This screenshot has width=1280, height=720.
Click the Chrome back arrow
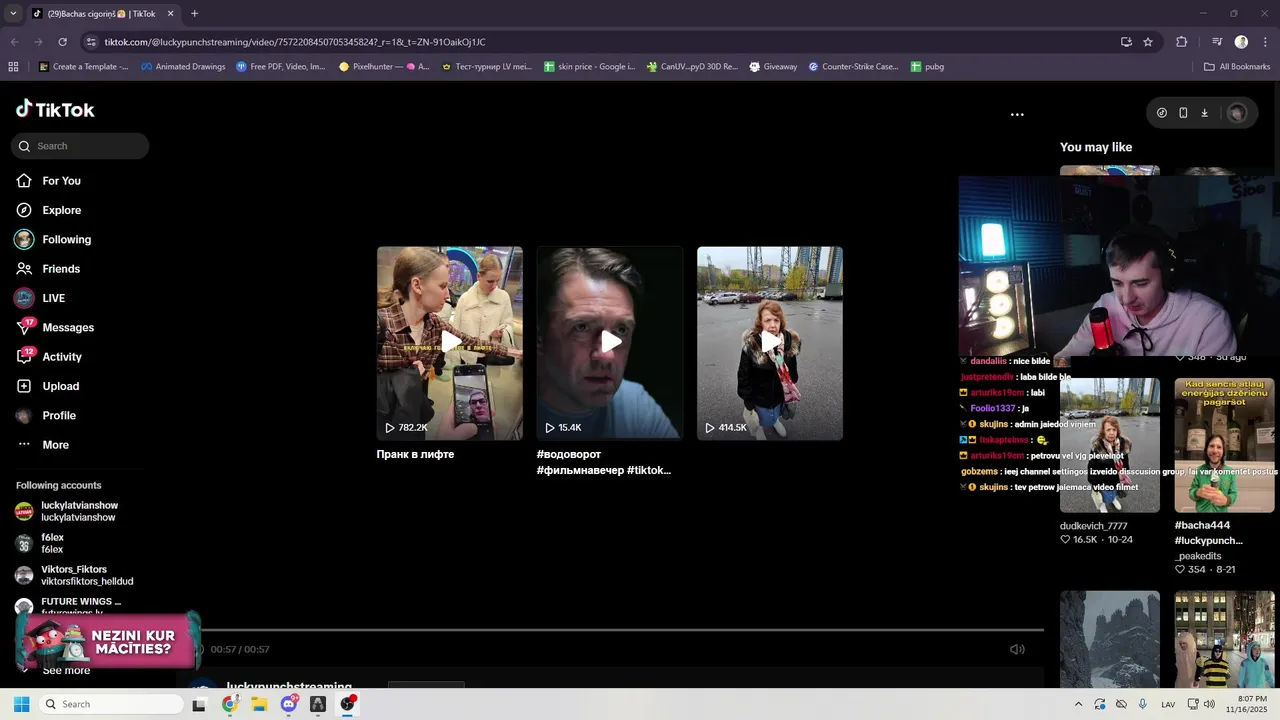click(14, 42)
